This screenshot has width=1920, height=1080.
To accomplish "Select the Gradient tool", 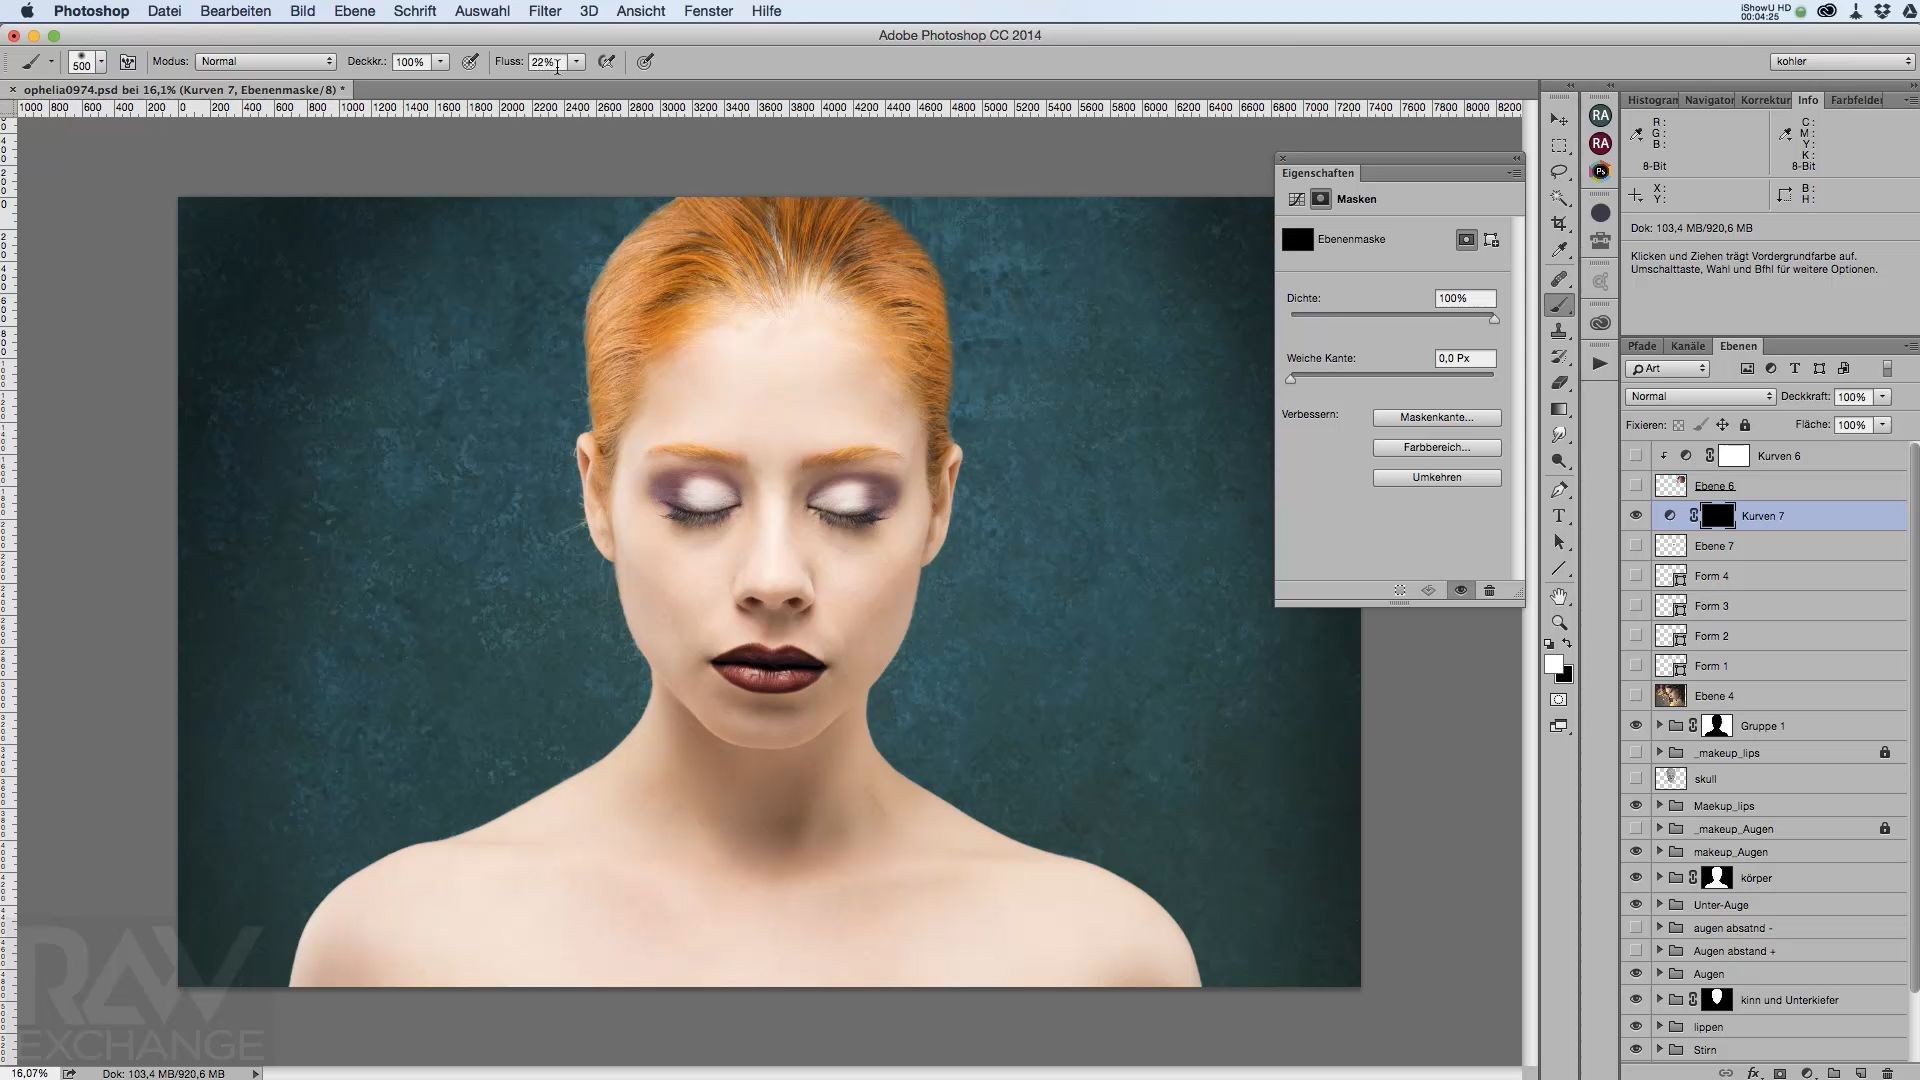I will 1559,409.
